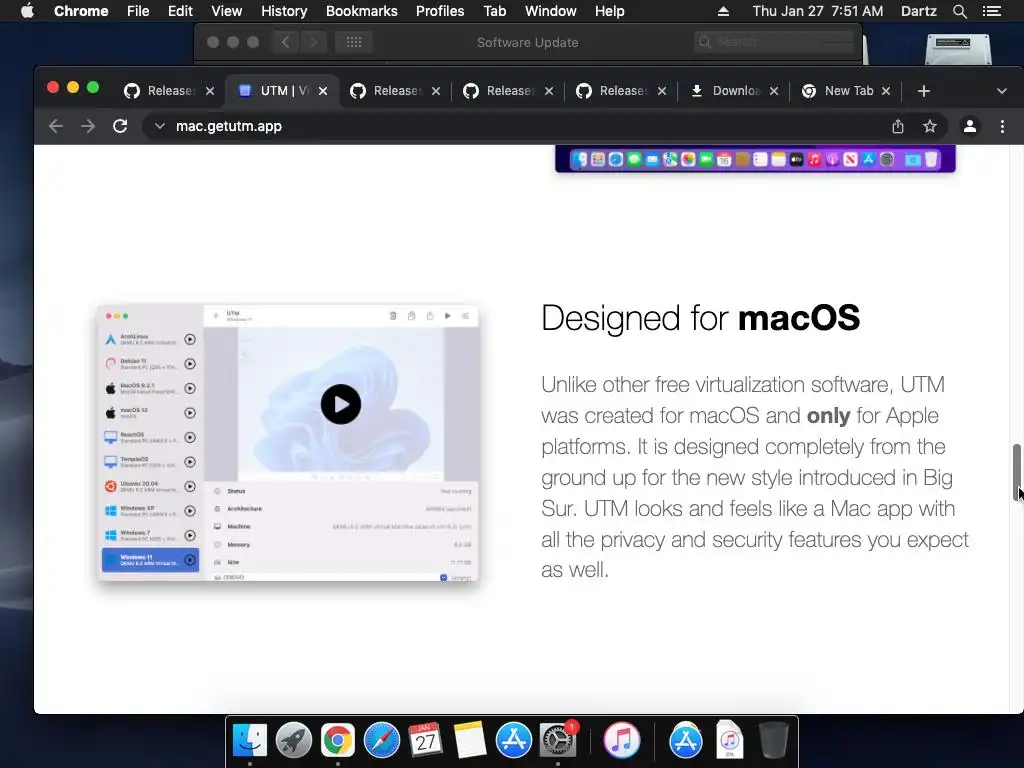Go back to previous page
Viewport: 1024px width, 768px height.
point(56,126)
